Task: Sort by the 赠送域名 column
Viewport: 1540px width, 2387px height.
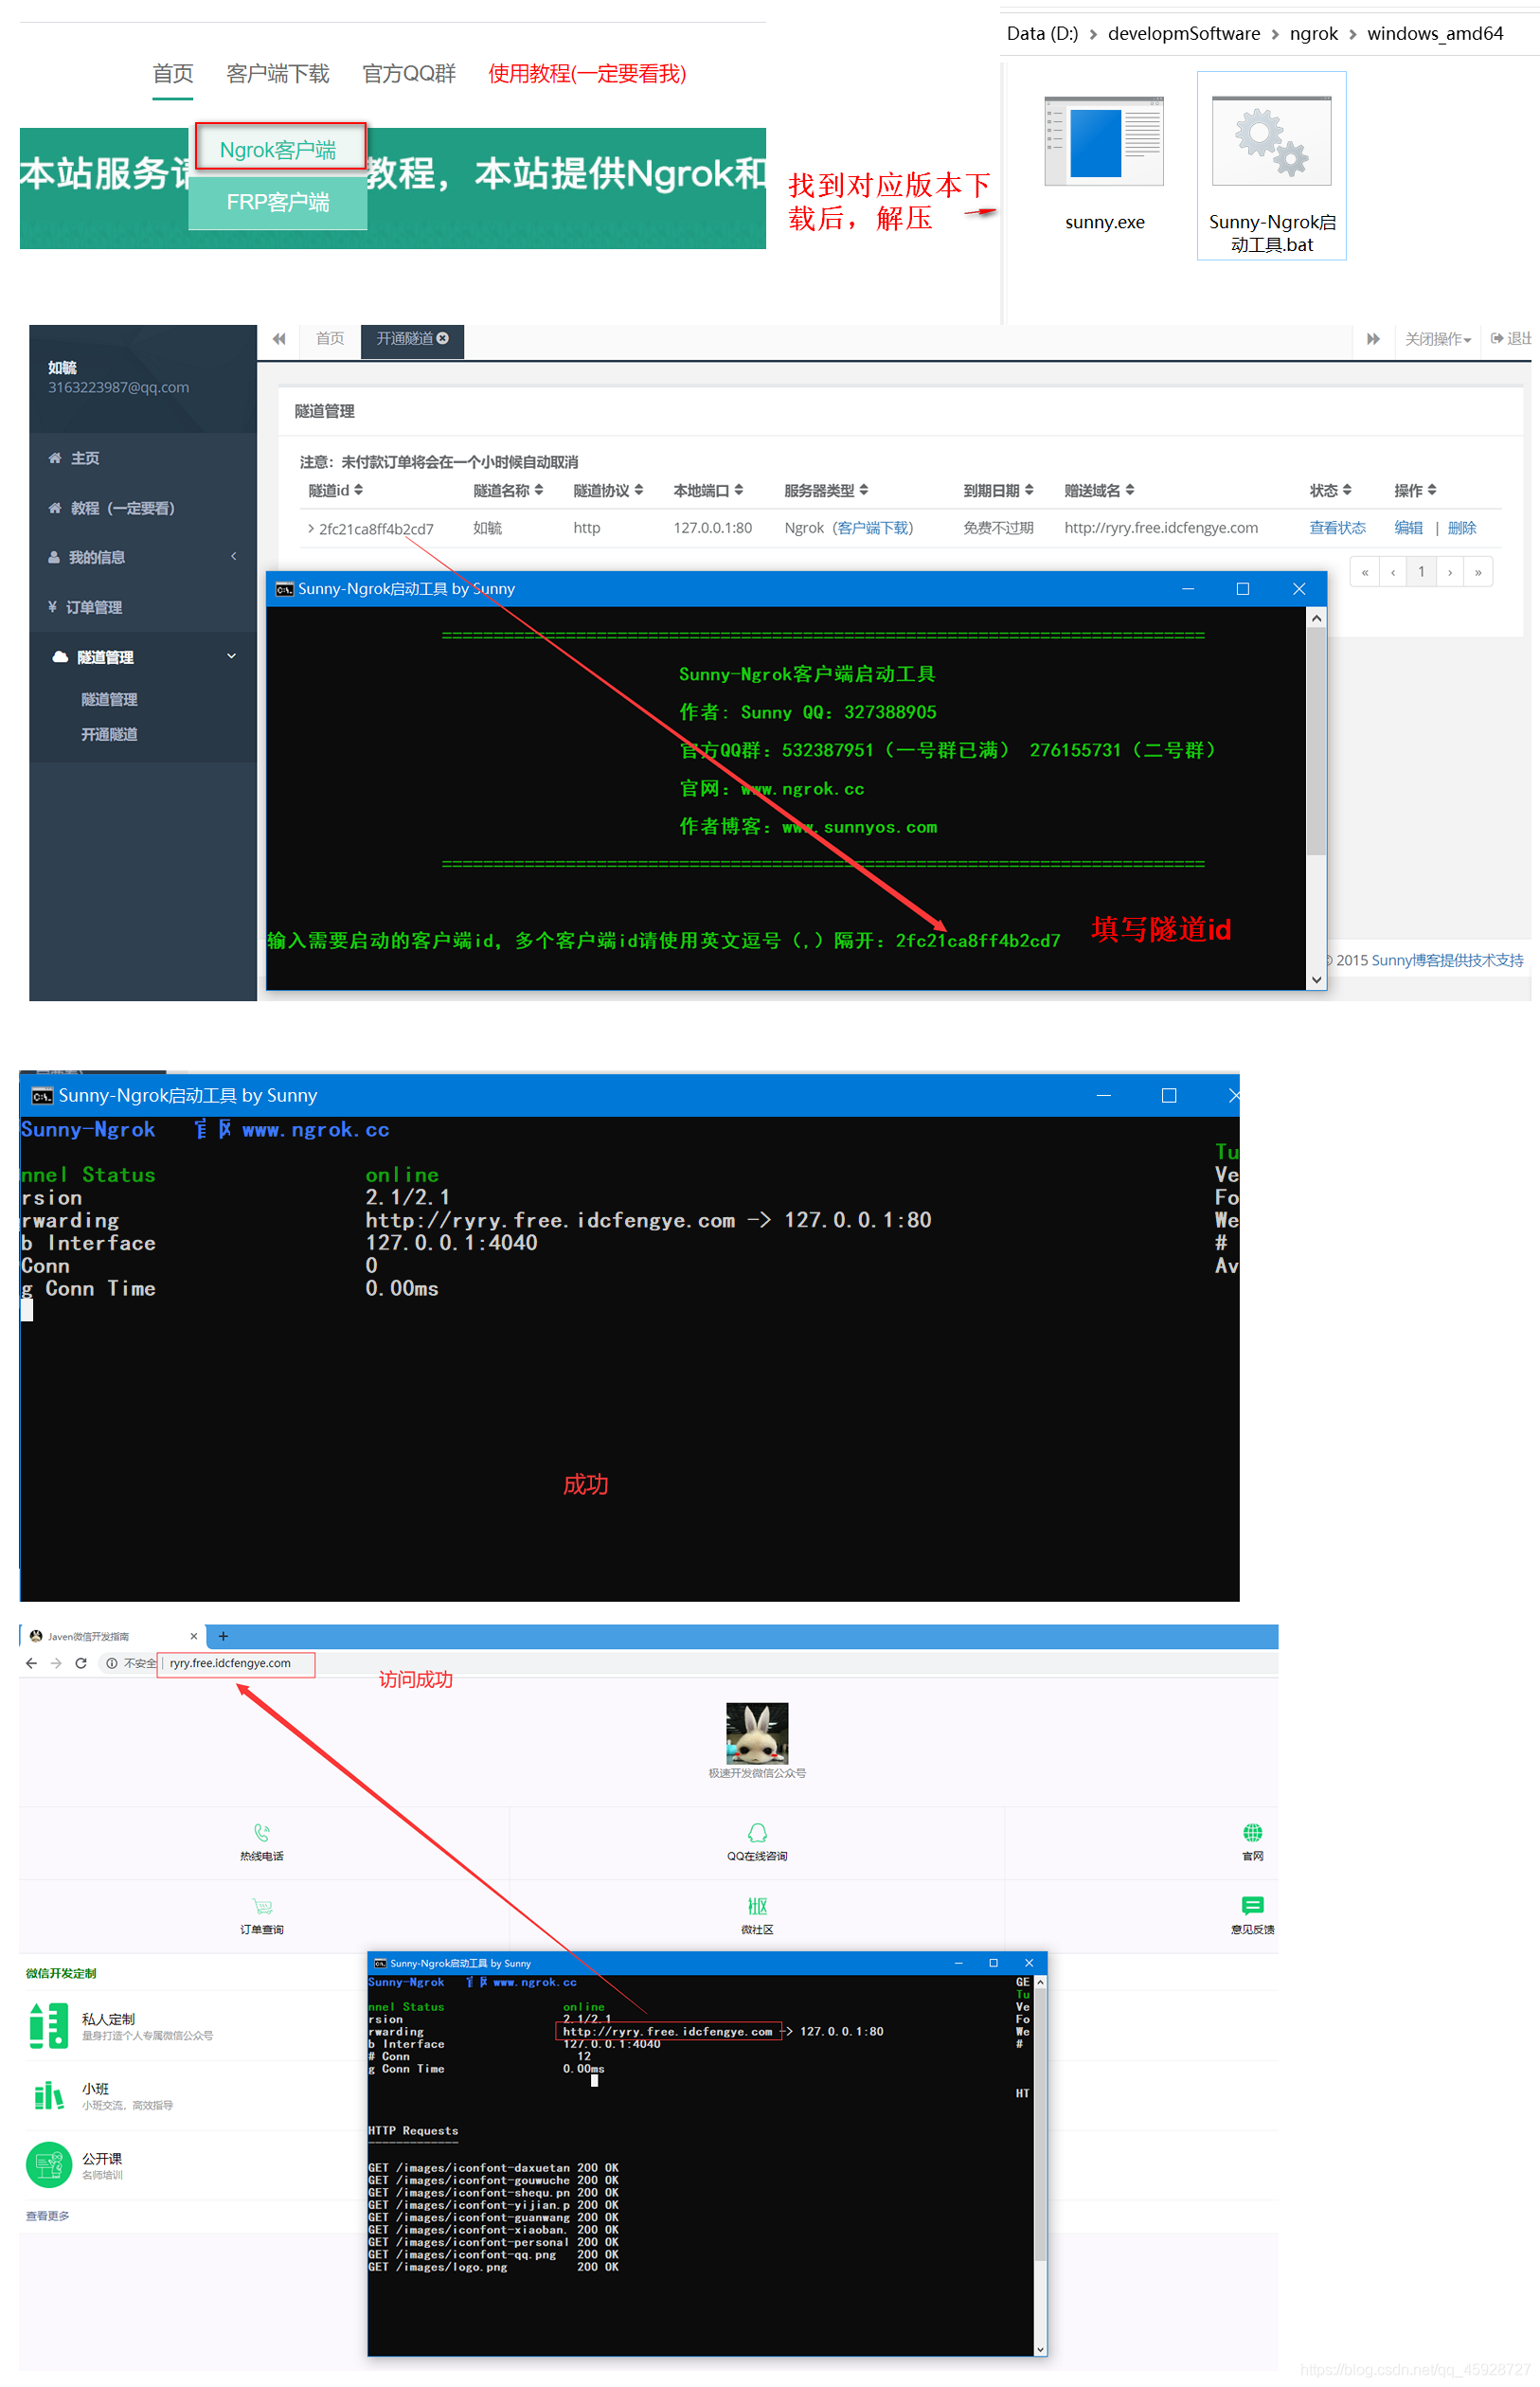Action: click(1099, 490)
